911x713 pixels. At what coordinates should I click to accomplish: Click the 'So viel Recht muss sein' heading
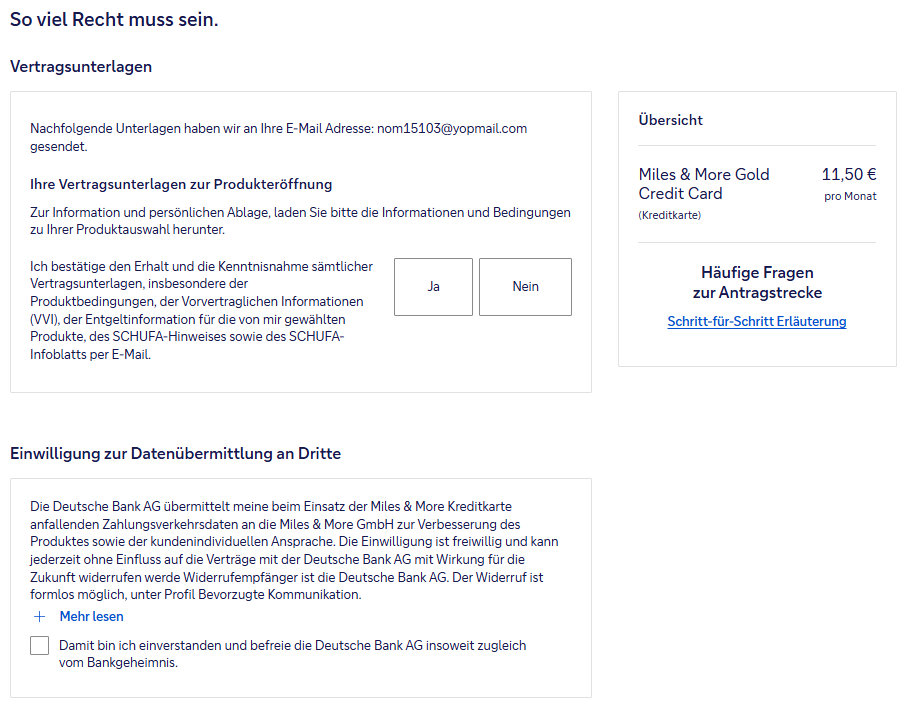tap(114, 20)
